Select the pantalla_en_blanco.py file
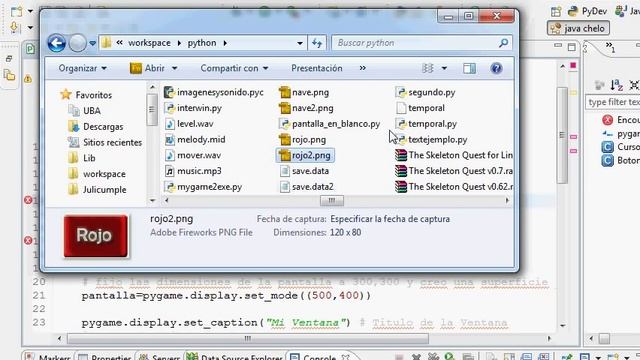 329,124
